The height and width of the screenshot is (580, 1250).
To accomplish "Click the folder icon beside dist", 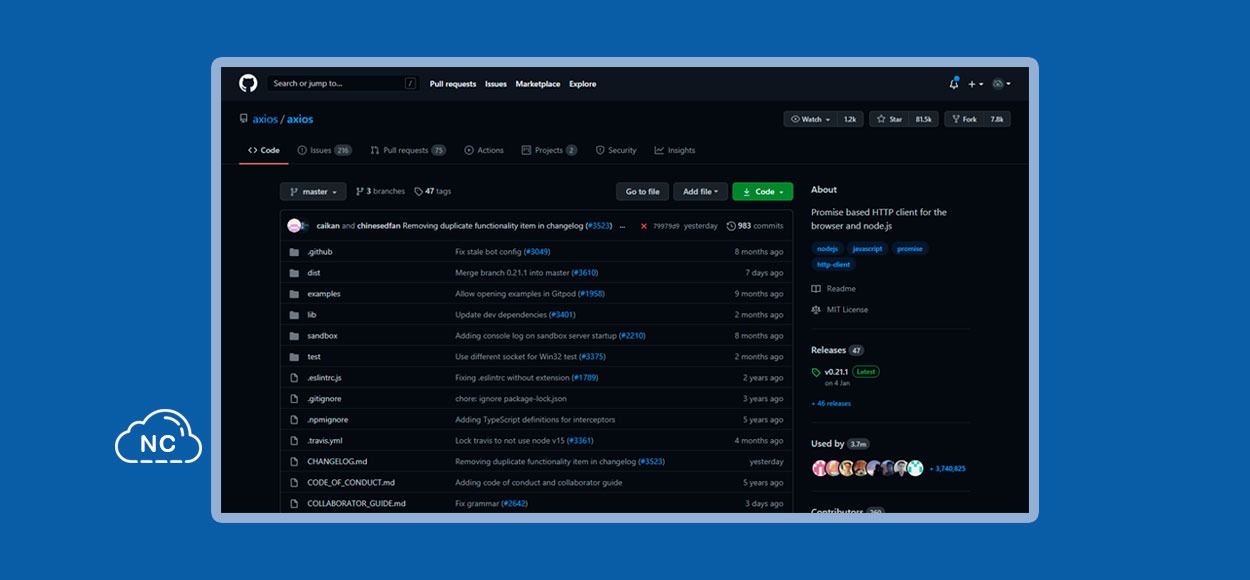I will (294, 273).
